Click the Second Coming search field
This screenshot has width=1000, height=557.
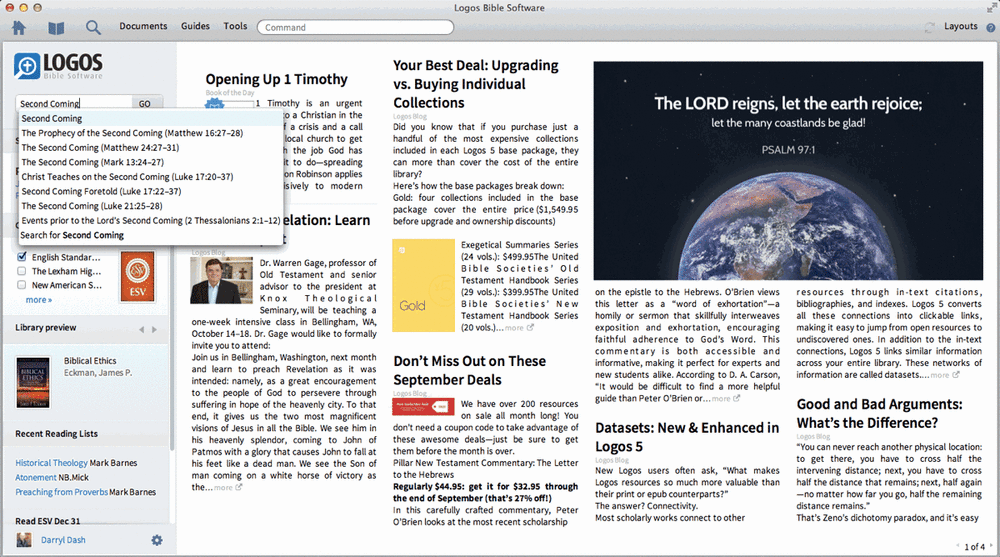[x=74, y=103]
